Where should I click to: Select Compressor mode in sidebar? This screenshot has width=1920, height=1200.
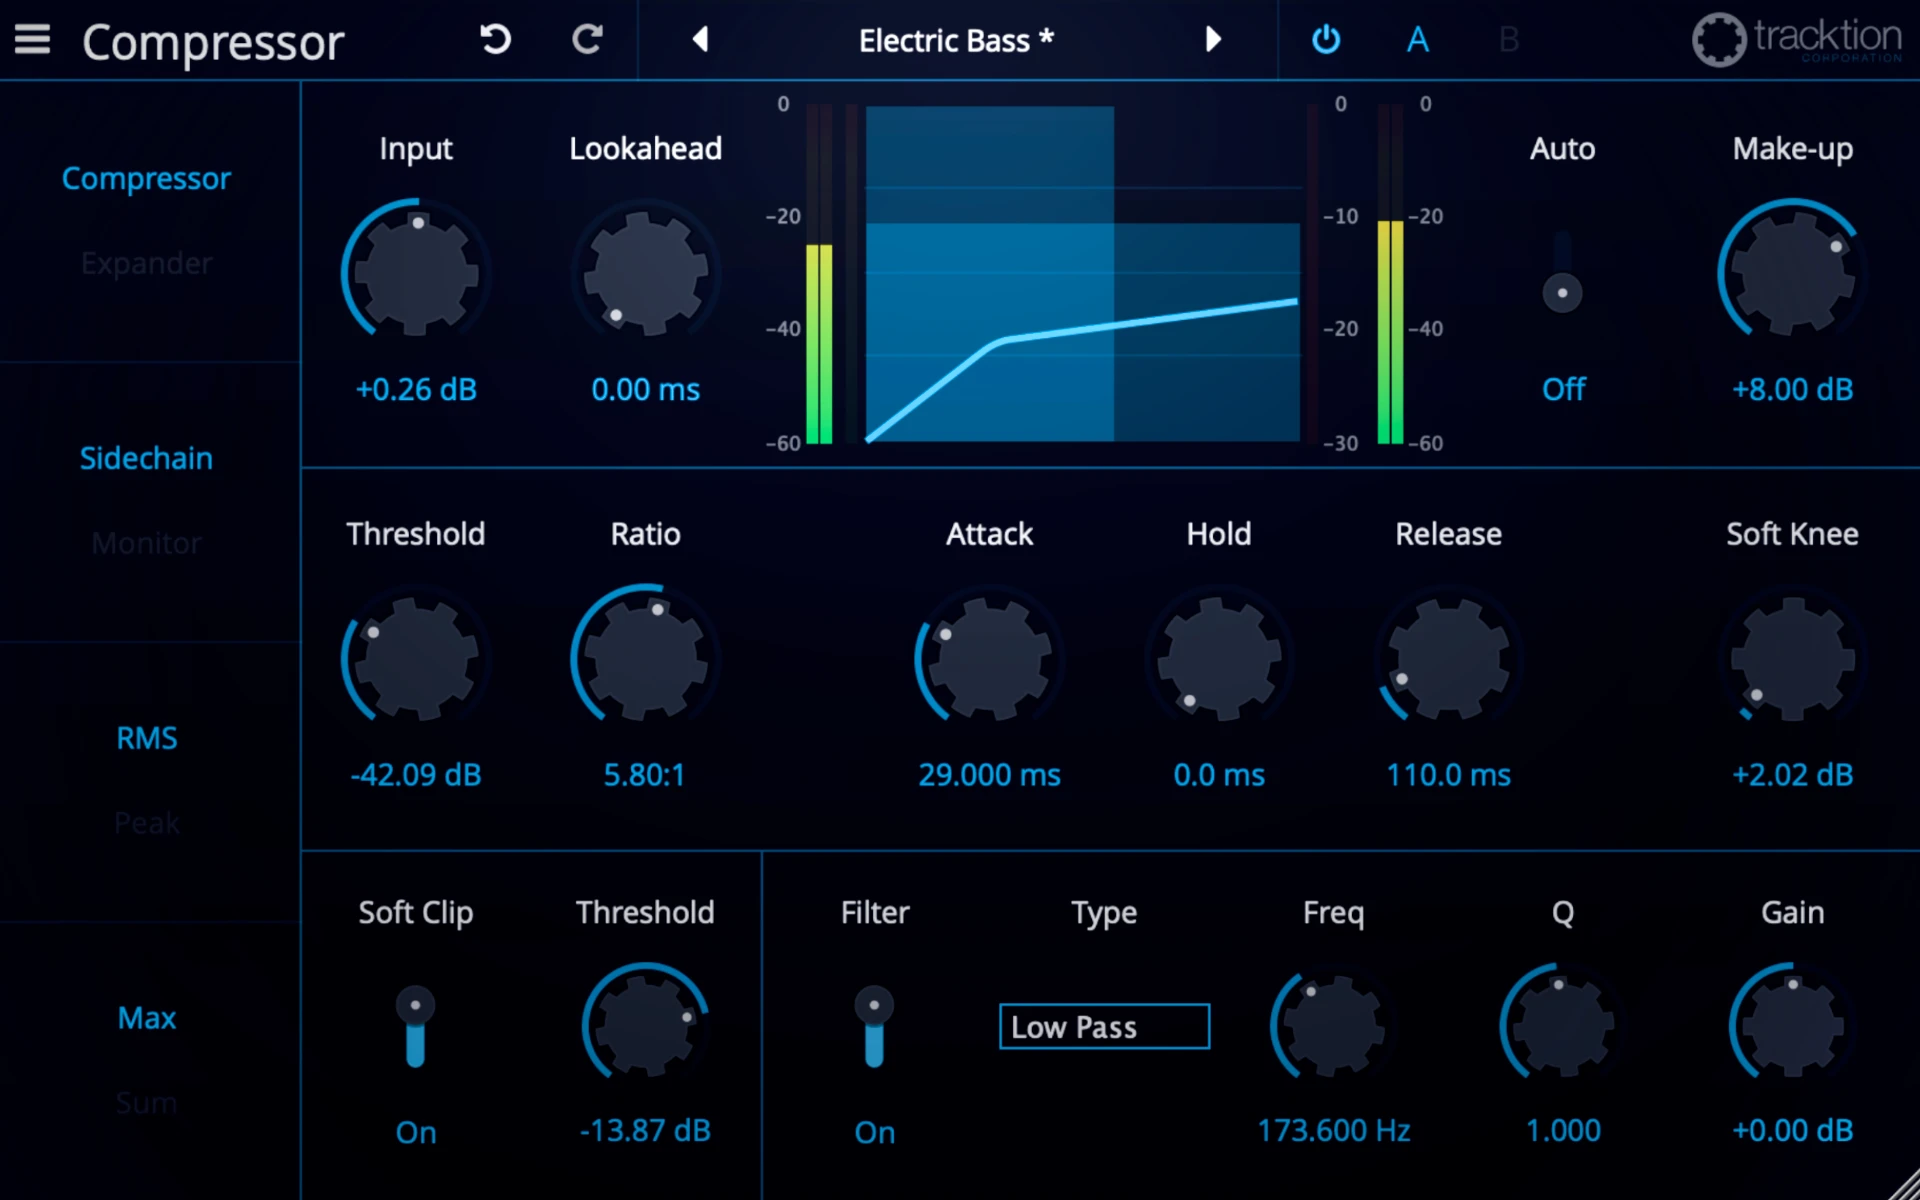pyautogui.click(x=146, y=178)
